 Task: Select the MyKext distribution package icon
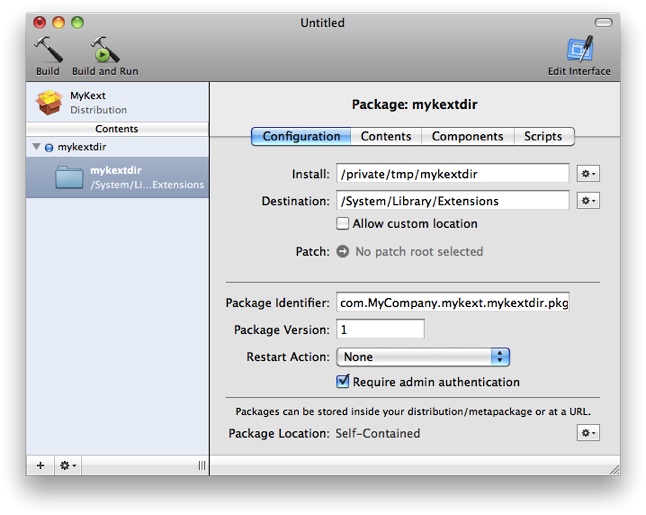(50, 102)
